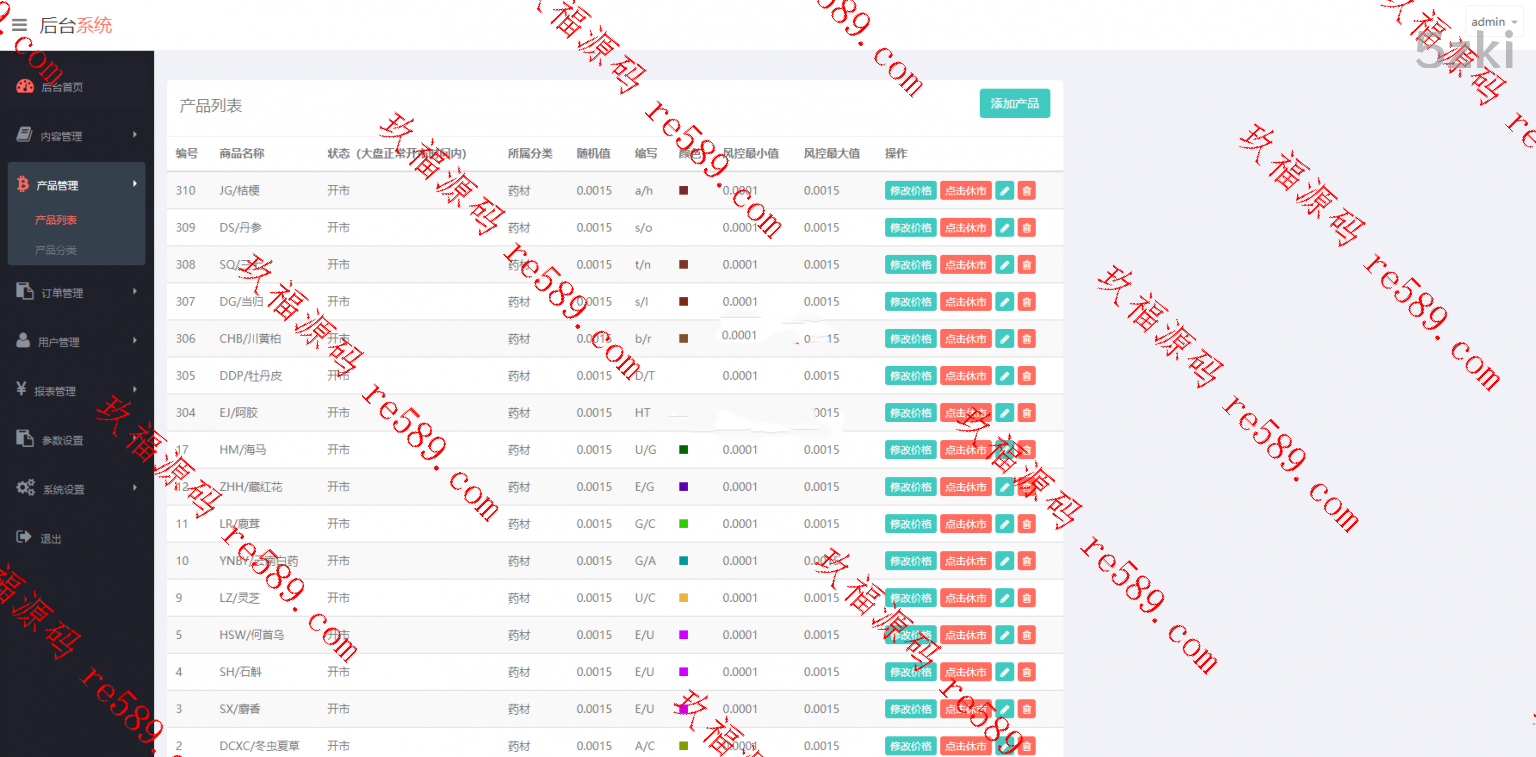The image size is (1536, 757).
Task: Select 产品列表 in the sidebar
Action: point(56,220)
